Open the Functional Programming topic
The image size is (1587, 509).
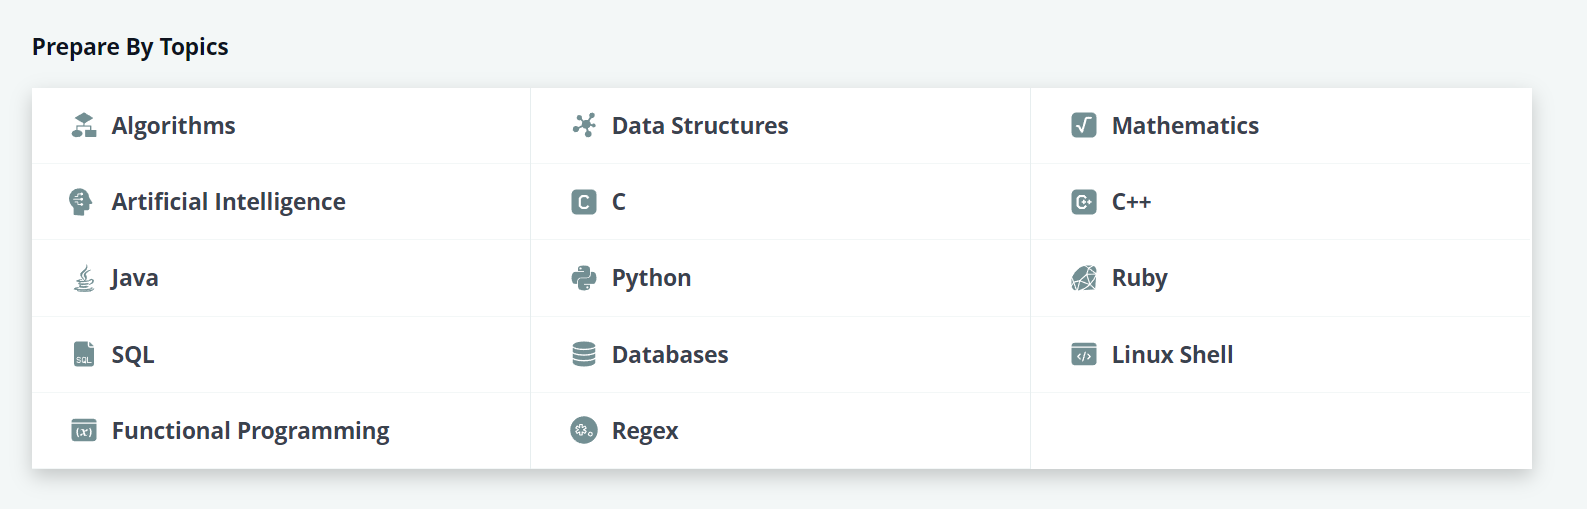pos(251,431)
